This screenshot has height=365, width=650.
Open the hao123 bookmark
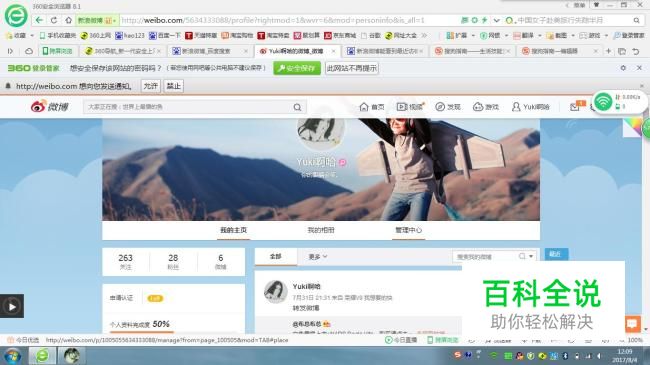pos(130,36)
